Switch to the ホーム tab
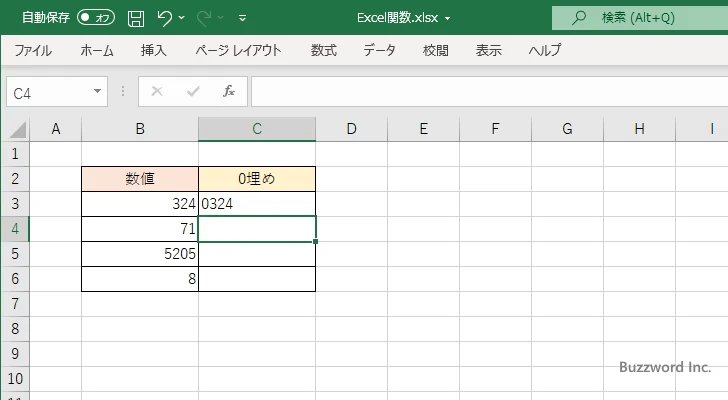Image resolution: width=728 pixels, height=400 pixels. [97, 50]
